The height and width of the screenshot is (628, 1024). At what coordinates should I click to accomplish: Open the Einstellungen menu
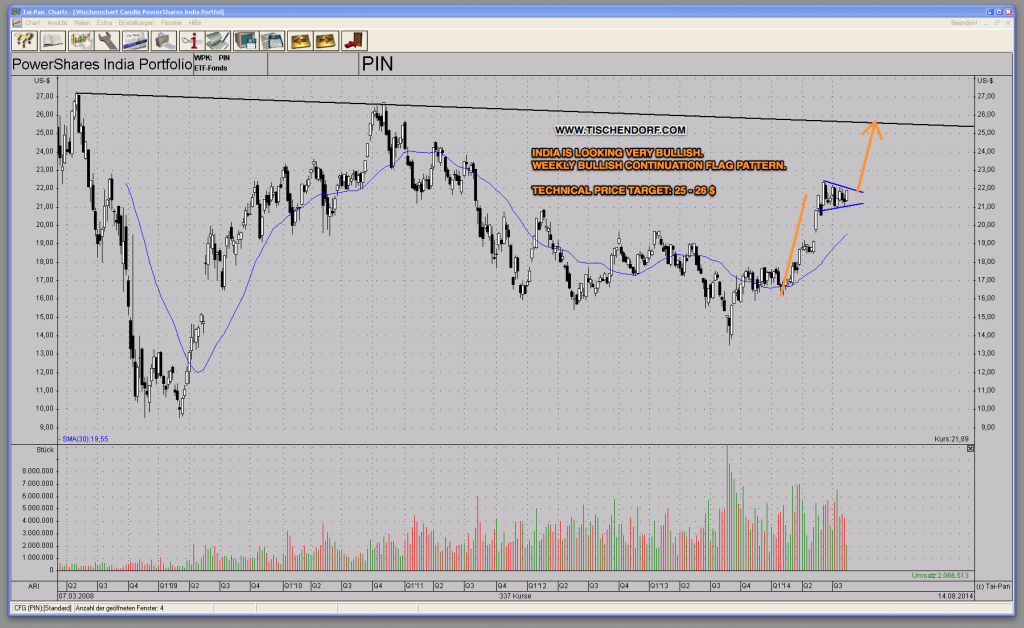pos(135,22)
